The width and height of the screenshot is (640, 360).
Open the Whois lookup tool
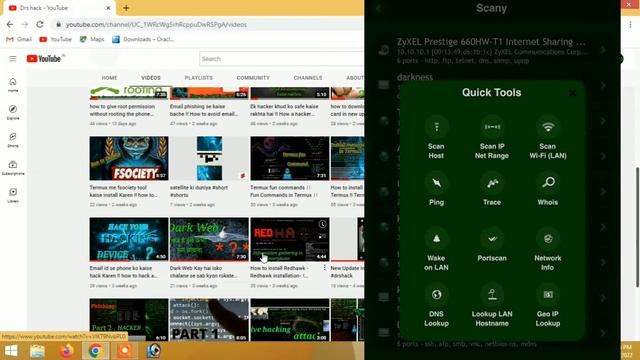pos(548,189)
